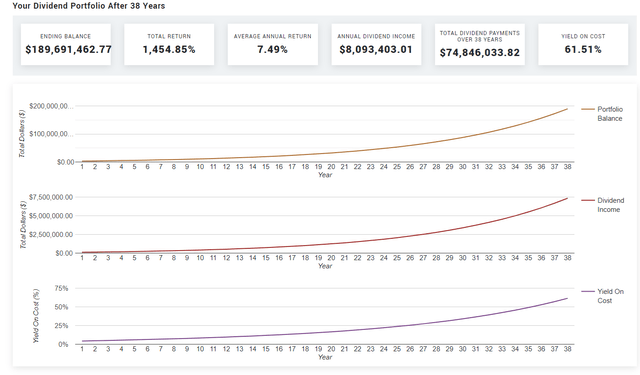Click the 75% axis label on yield chart

click(61, 288)
